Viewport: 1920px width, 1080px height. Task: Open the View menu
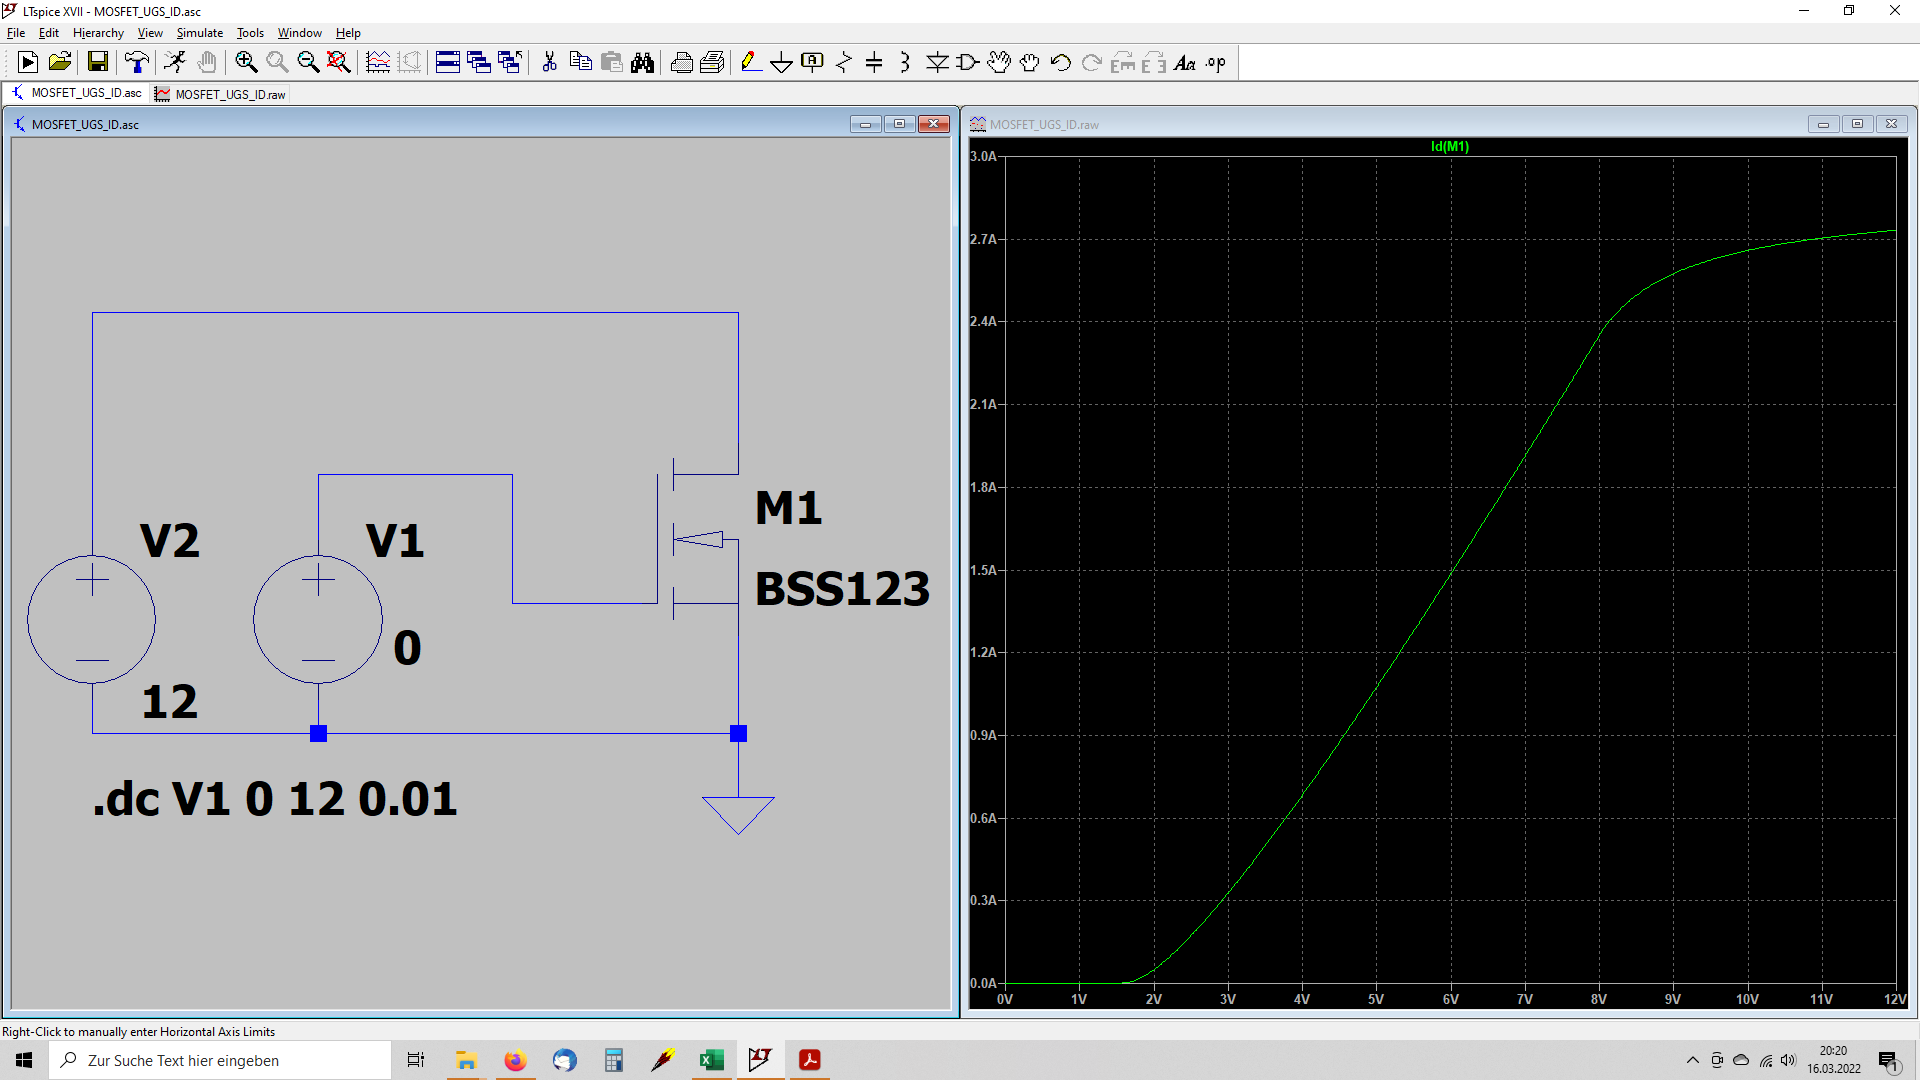[x=150, y=33]
